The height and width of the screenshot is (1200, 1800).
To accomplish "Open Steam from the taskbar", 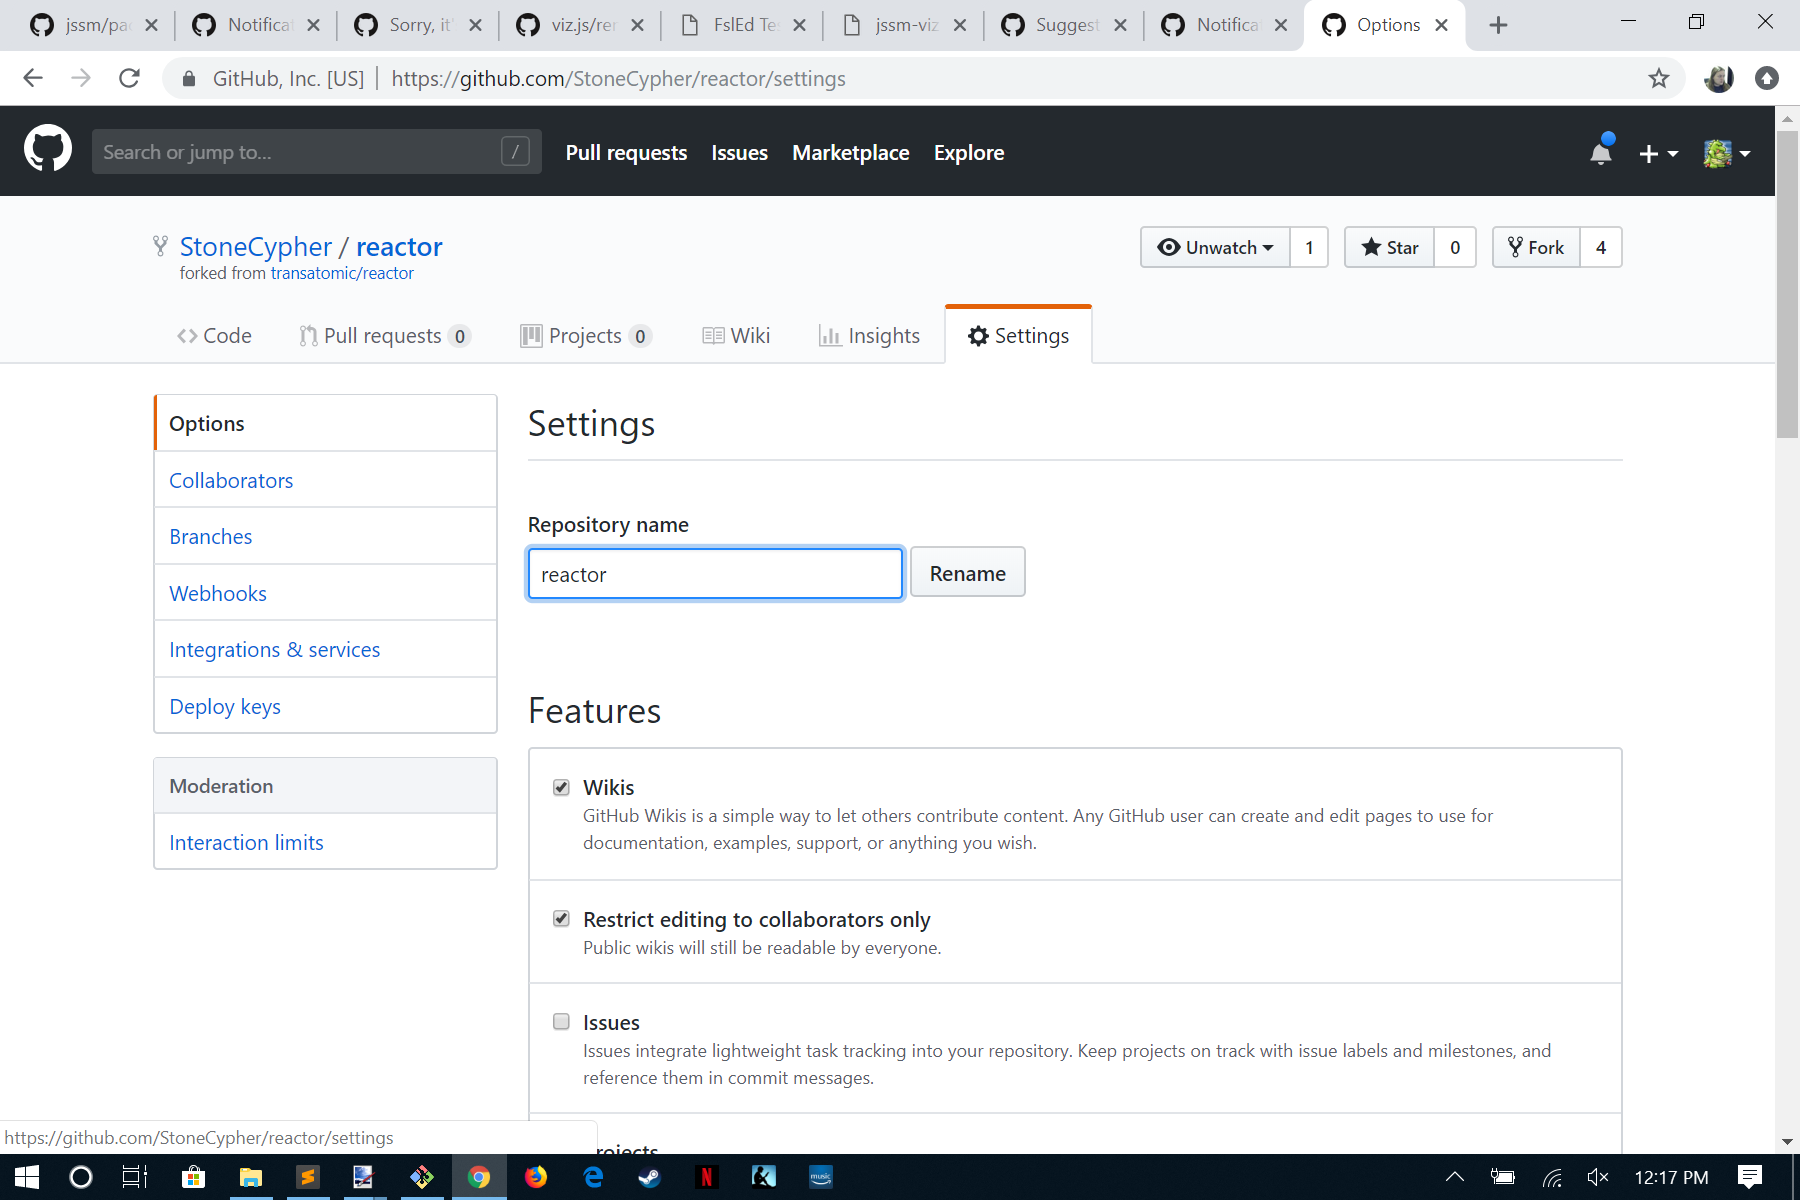I will (x=649, y=1177).
